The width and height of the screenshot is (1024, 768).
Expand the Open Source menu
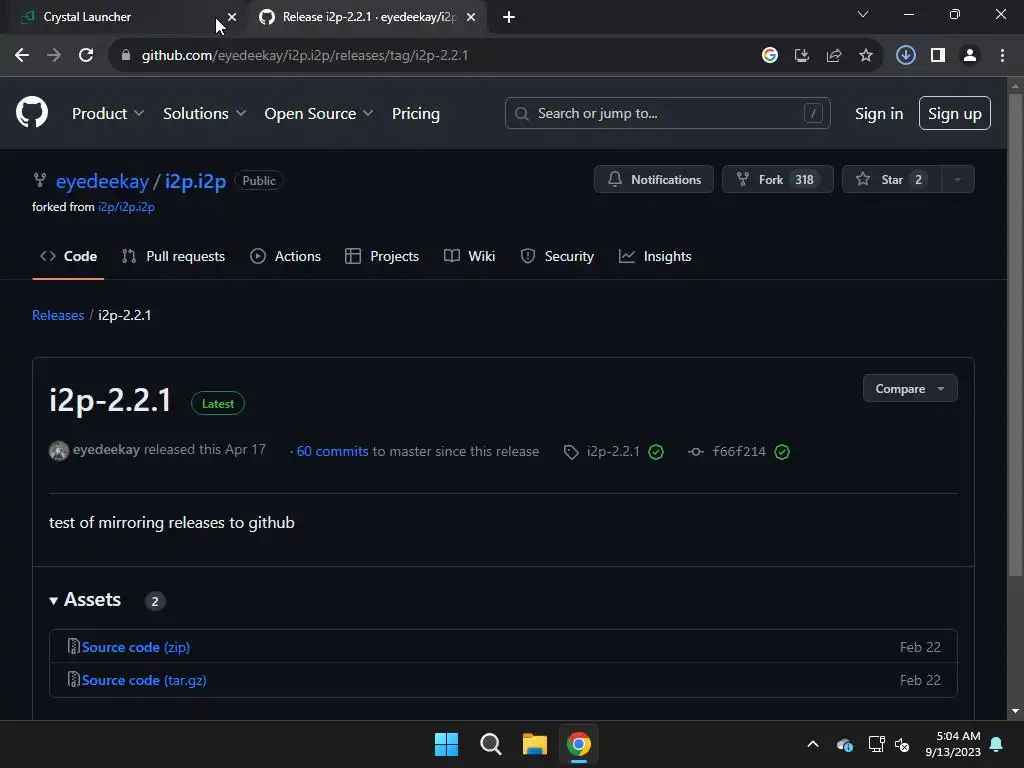tap(319, 114)
